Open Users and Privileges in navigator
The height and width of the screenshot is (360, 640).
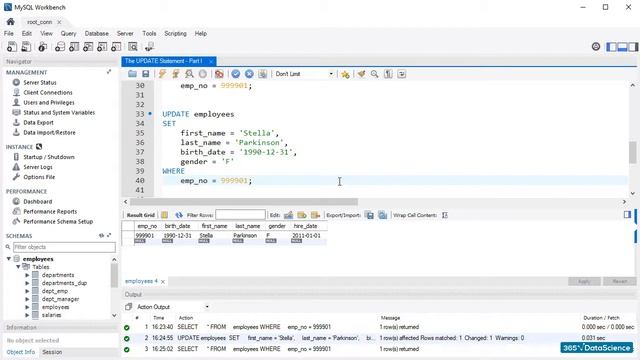[x=49, y=102]
